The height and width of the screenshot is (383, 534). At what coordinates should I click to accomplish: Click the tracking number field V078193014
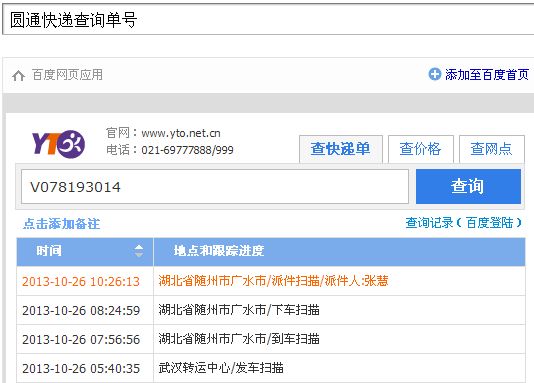point(215,187)
